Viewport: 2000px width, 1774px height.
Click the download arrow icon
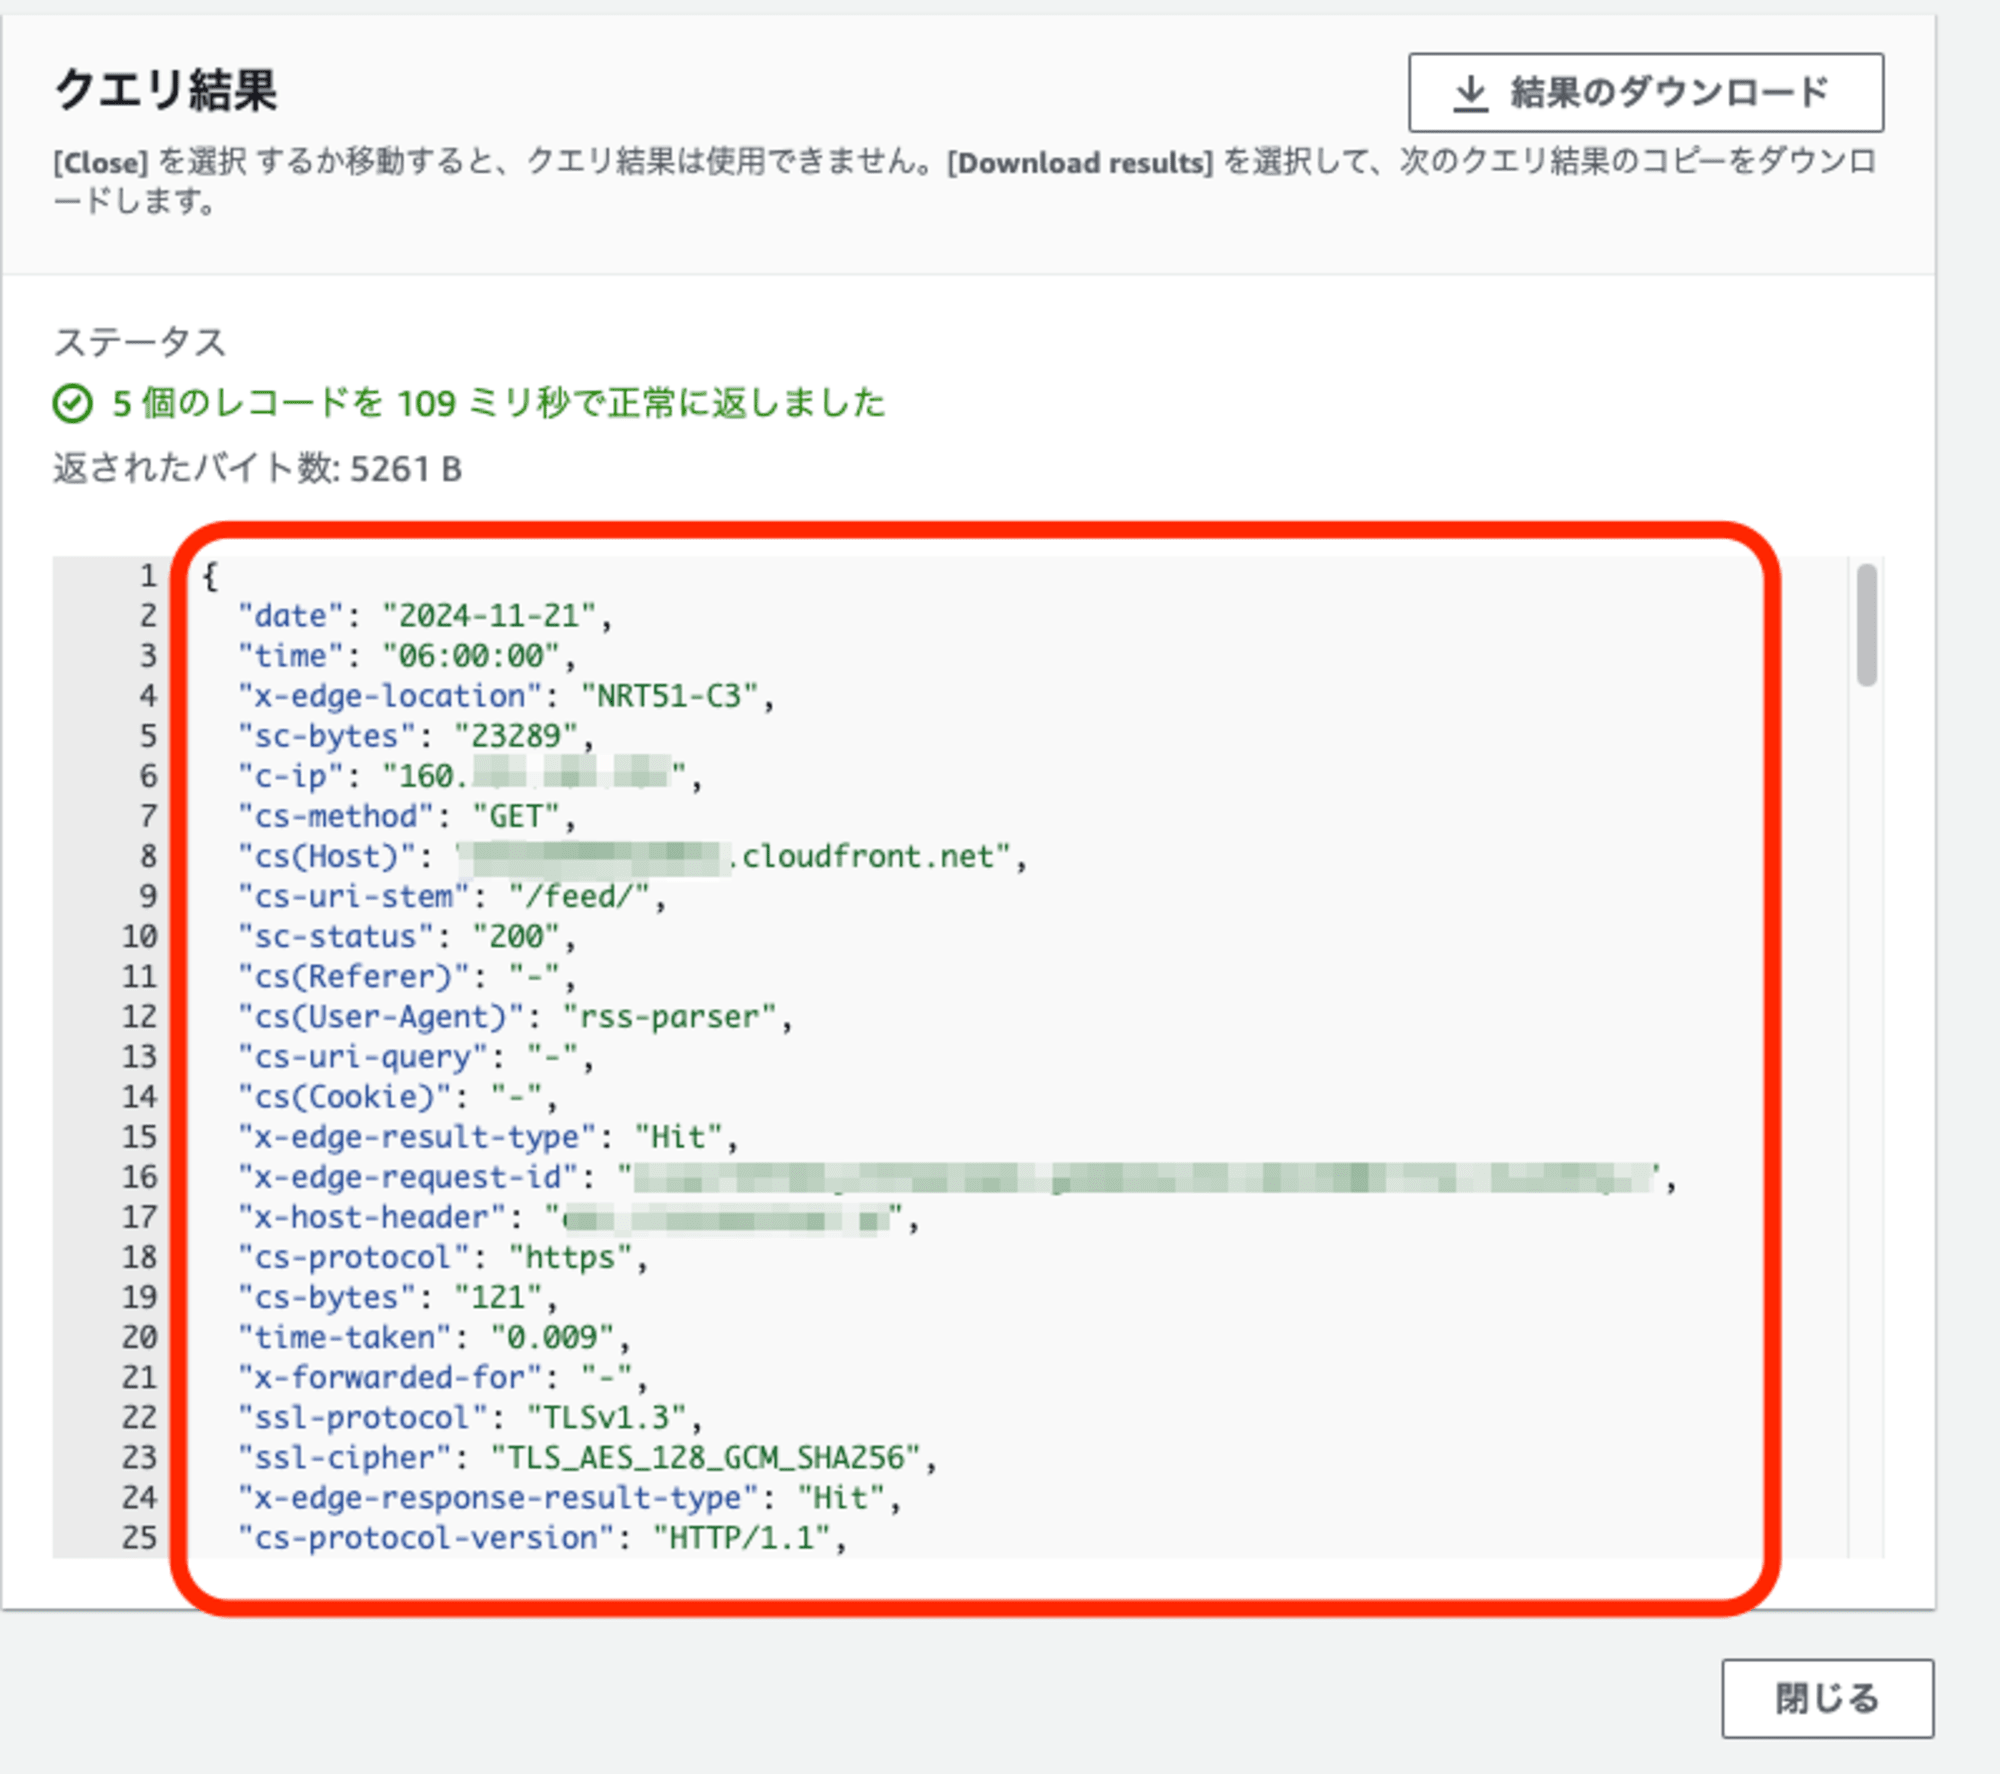(x=1470, y=93)
